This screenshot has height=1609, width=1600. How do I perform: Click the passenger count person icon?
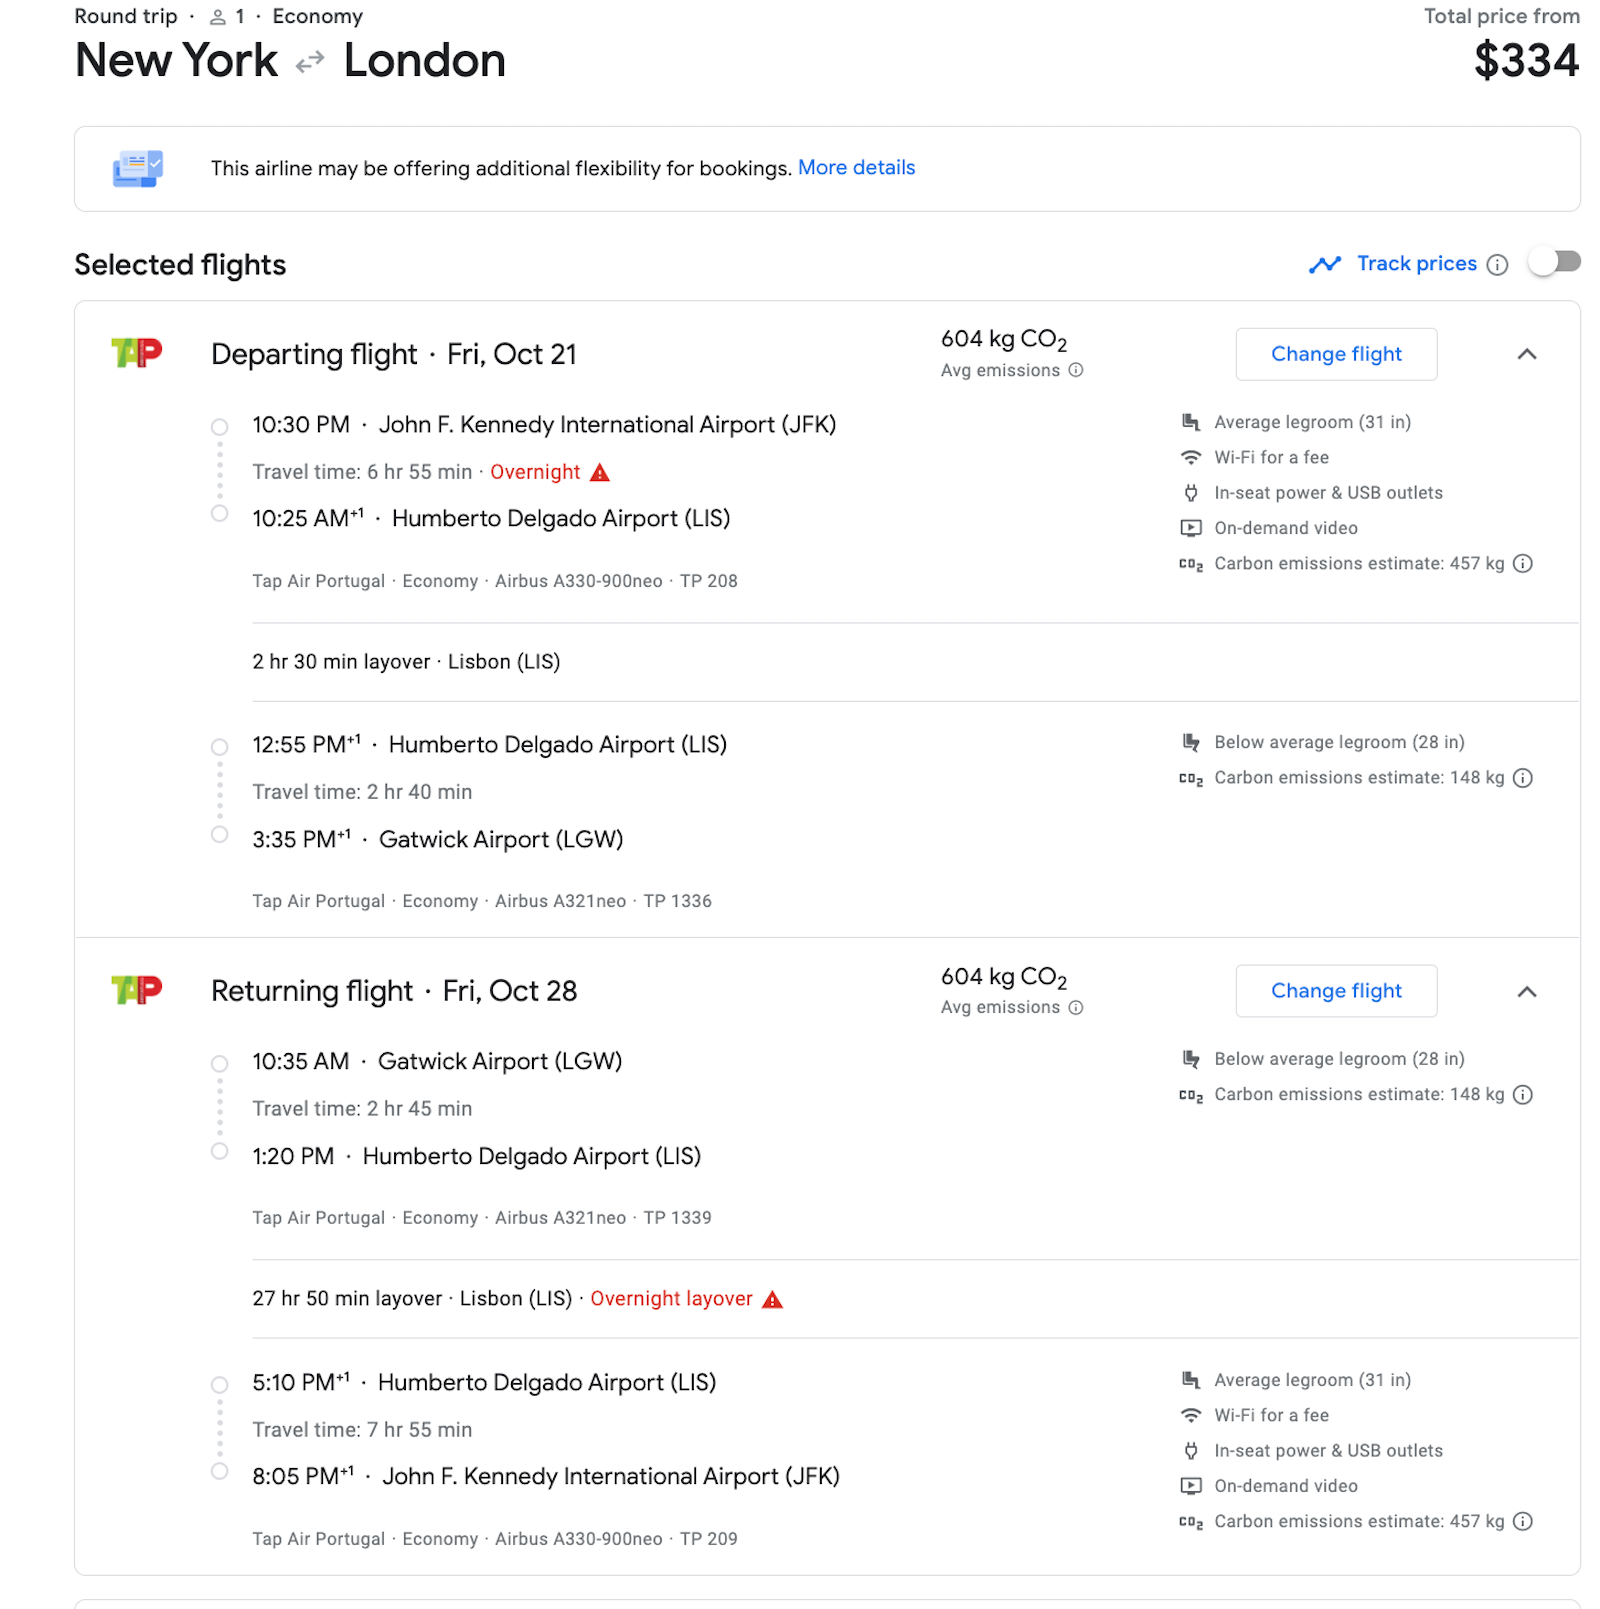coord(216,16)
